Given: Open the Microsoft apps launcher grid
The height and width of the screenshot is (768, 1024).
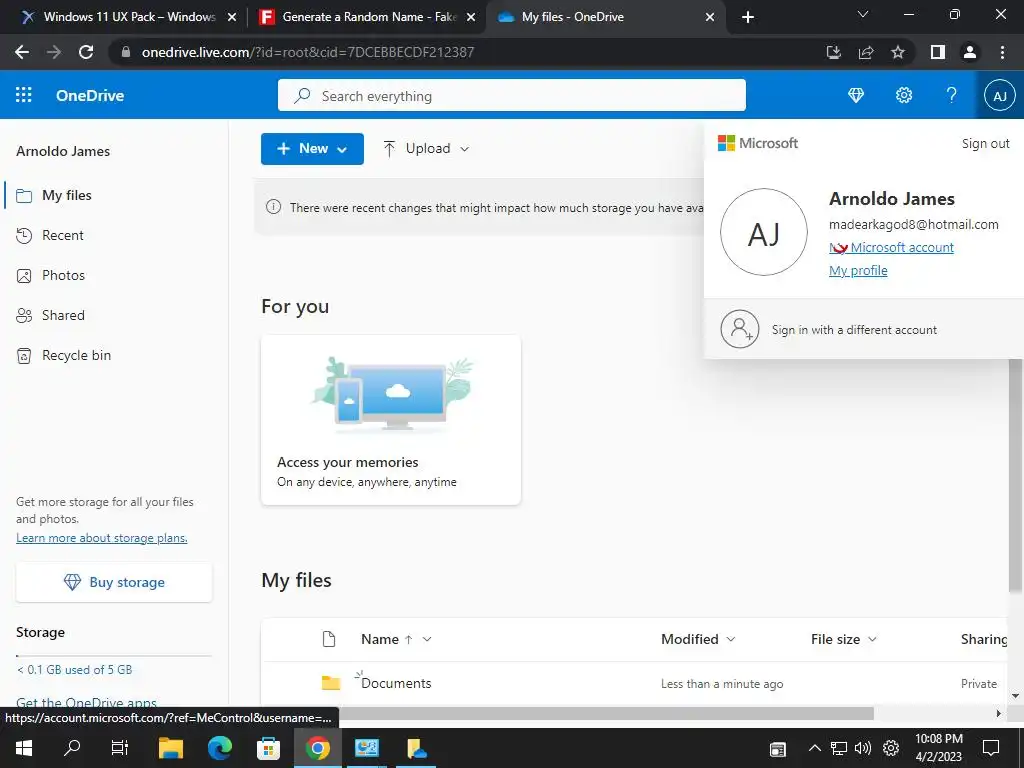Looking at the screenshot, I should click(24, 95).
